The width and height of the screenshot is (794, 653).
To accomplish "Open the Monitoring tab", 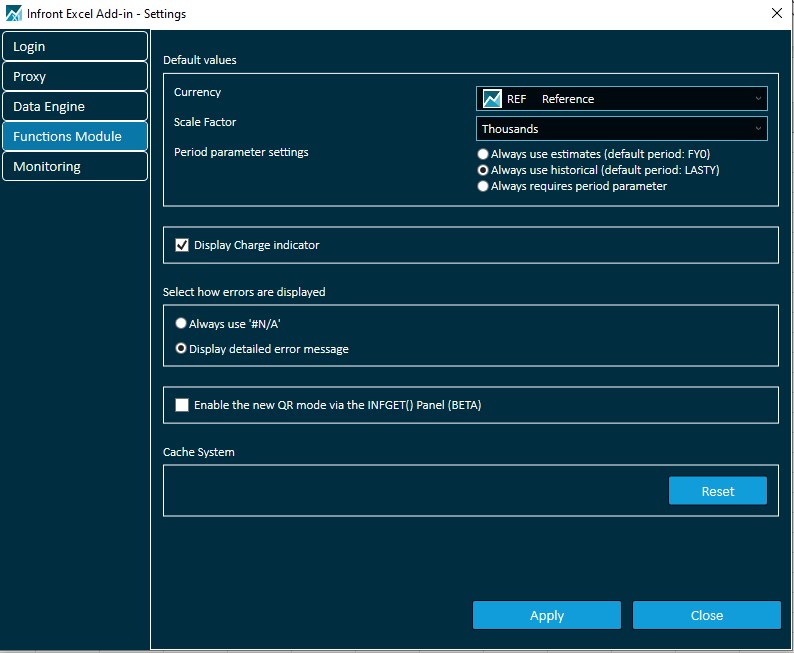I will [x=75, y=167].
